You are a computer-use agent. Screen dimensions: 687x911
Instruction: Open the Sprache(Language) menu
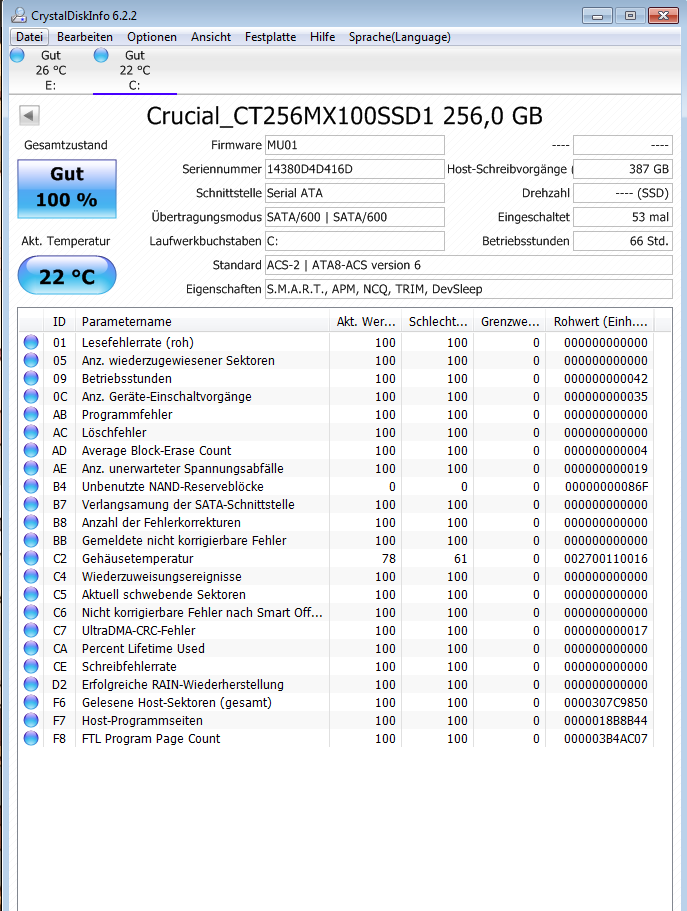399,37
